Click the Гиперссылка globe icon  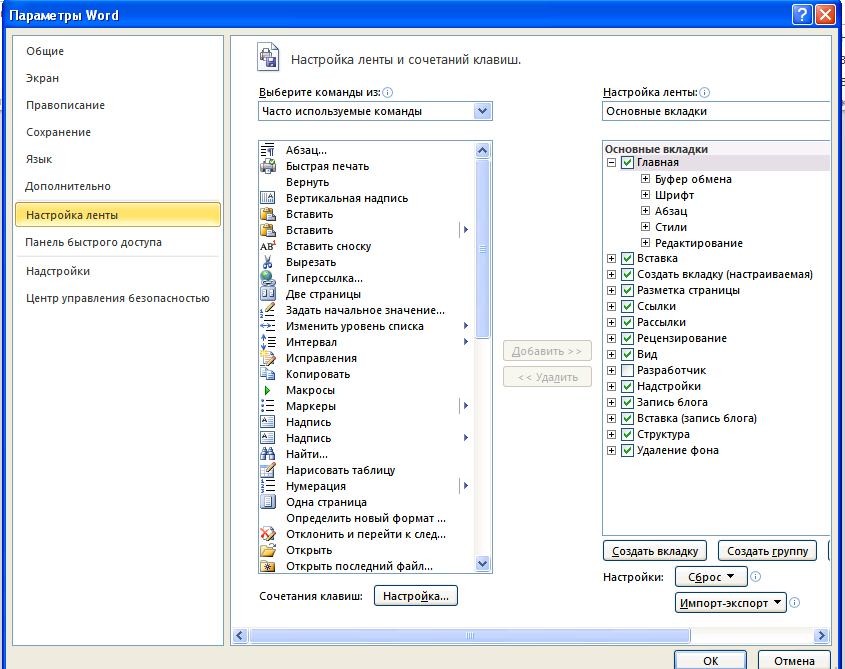coord(268,278)
